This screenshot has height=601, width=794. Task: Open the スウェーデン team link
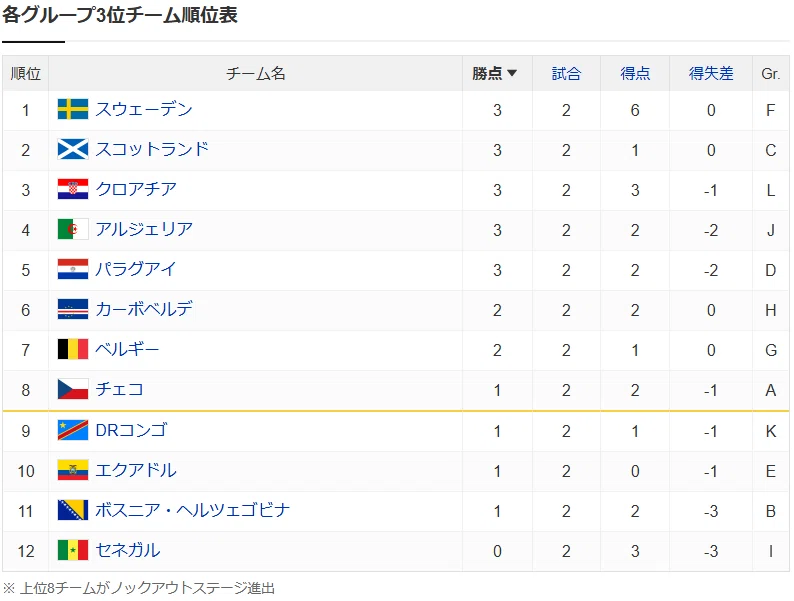point(144,109)
